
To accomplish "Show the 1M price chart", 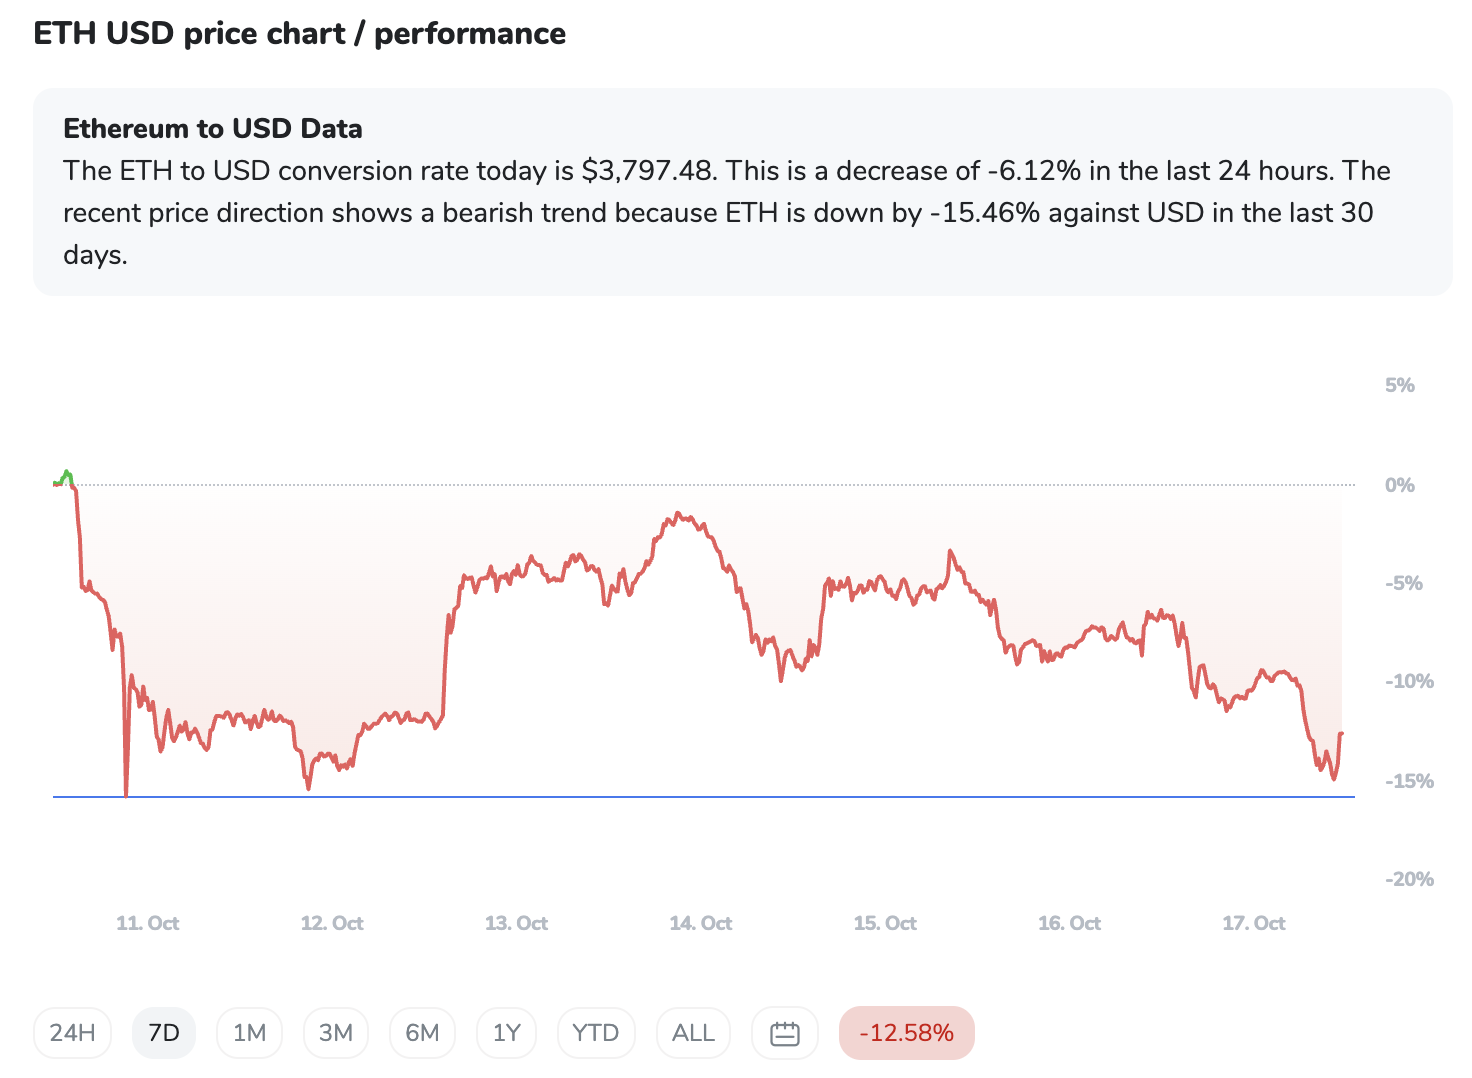I will 249,1033.
